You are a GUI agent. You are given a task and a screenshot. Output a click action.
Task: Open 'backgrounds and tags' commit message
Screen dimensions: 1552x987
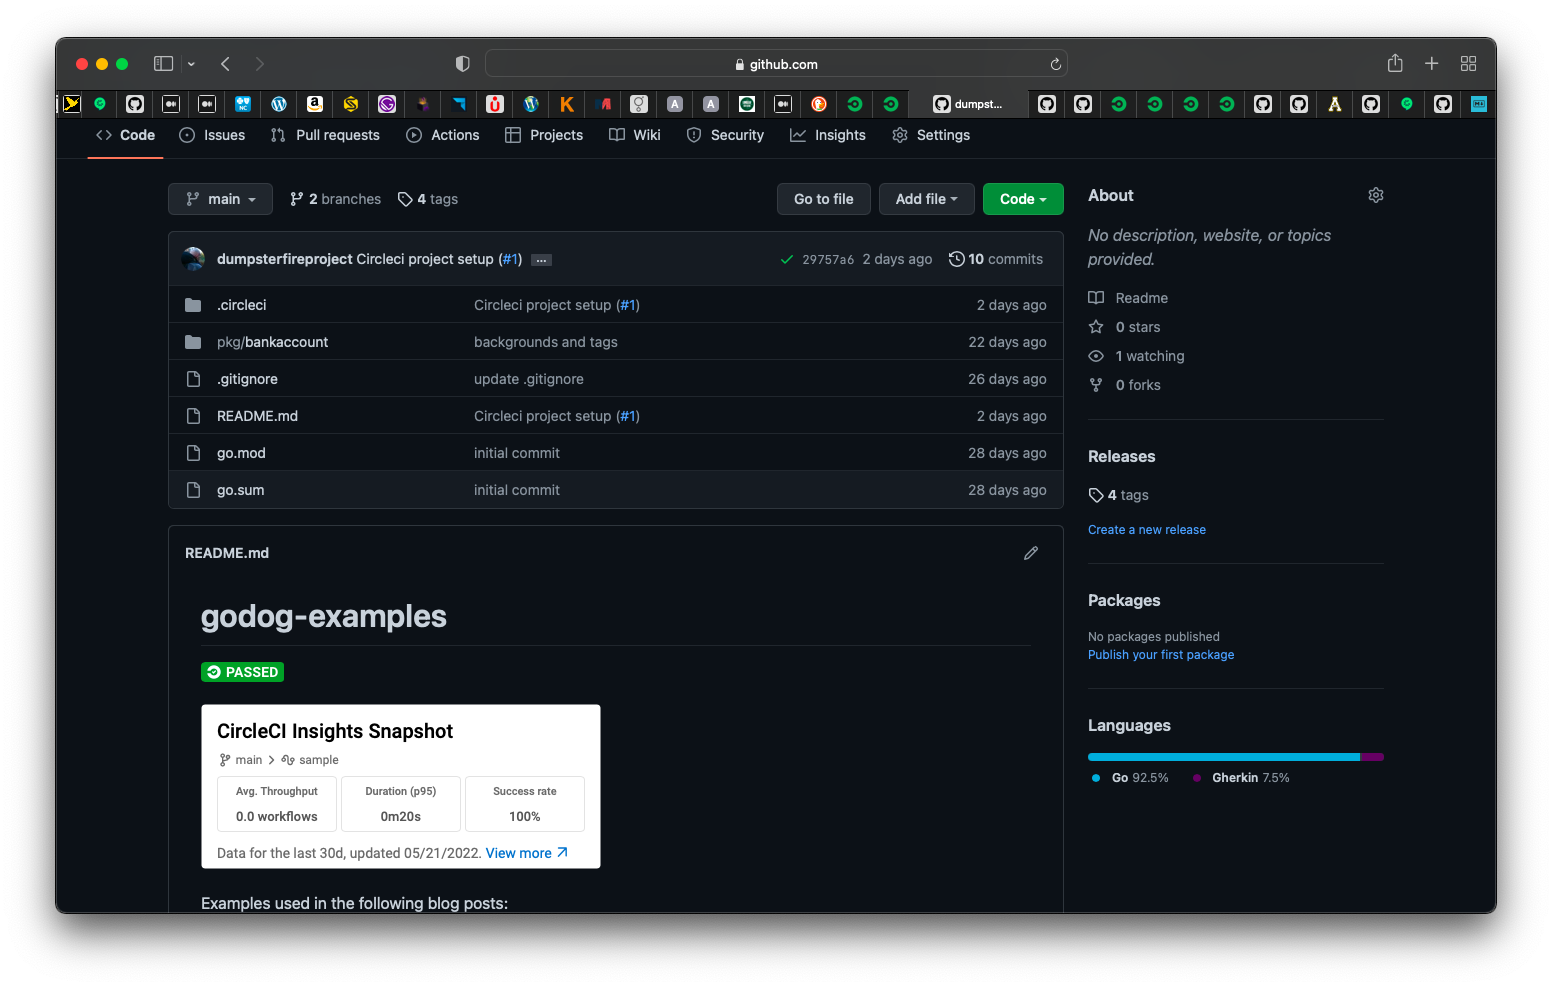(546, 342)
